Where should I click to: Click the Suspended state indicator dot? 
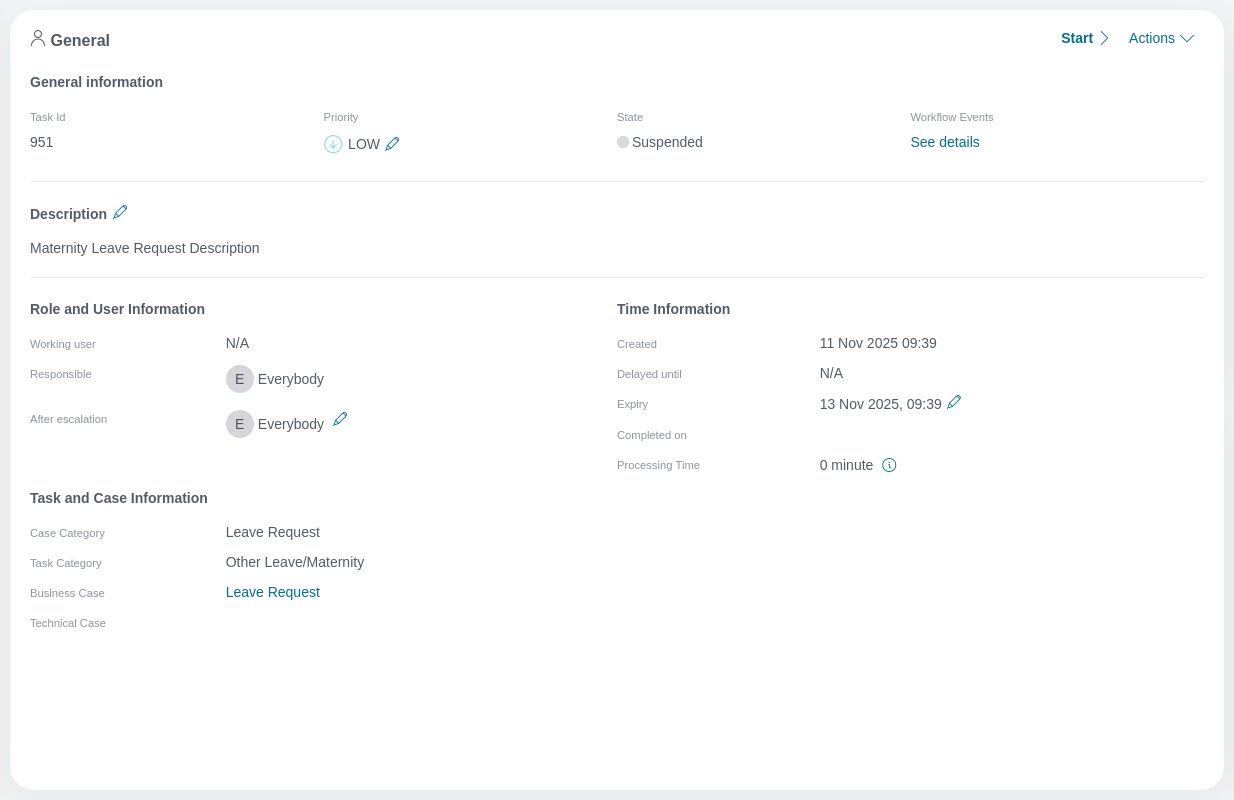[623, 142]
